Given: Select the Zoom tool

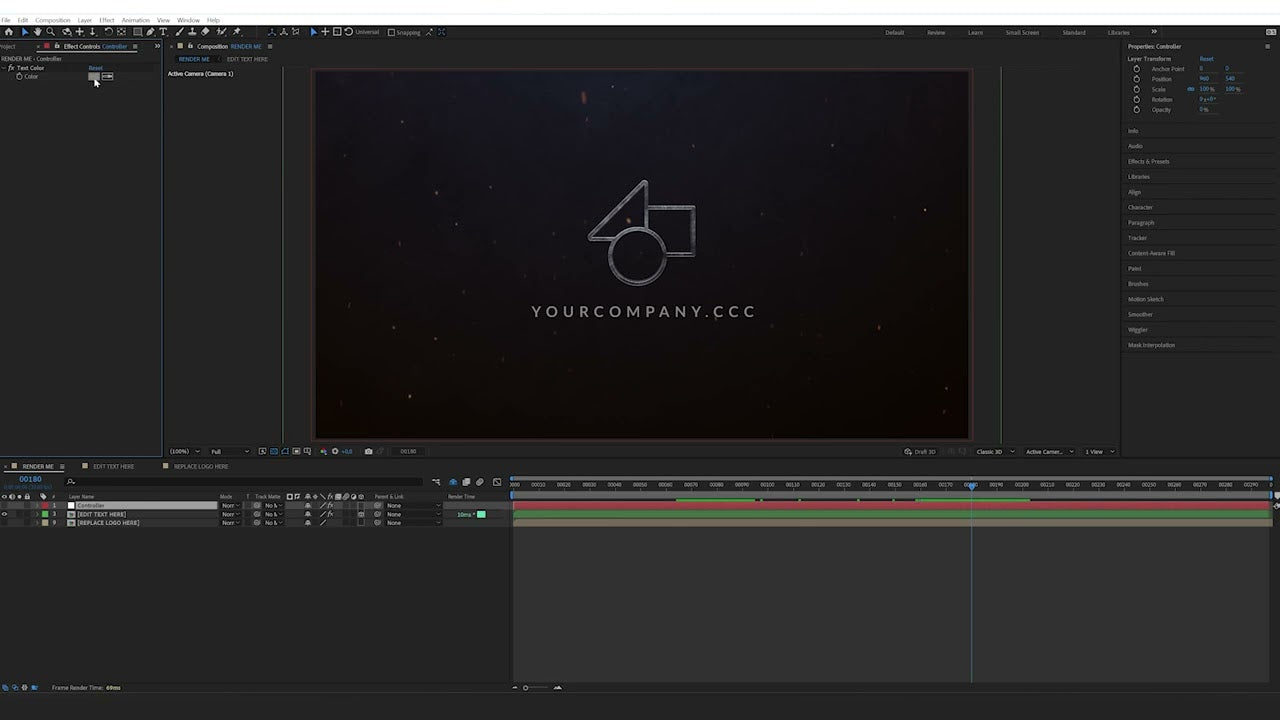Looking at the screenshot, I should pyautogui.click(x=51, y=32).
